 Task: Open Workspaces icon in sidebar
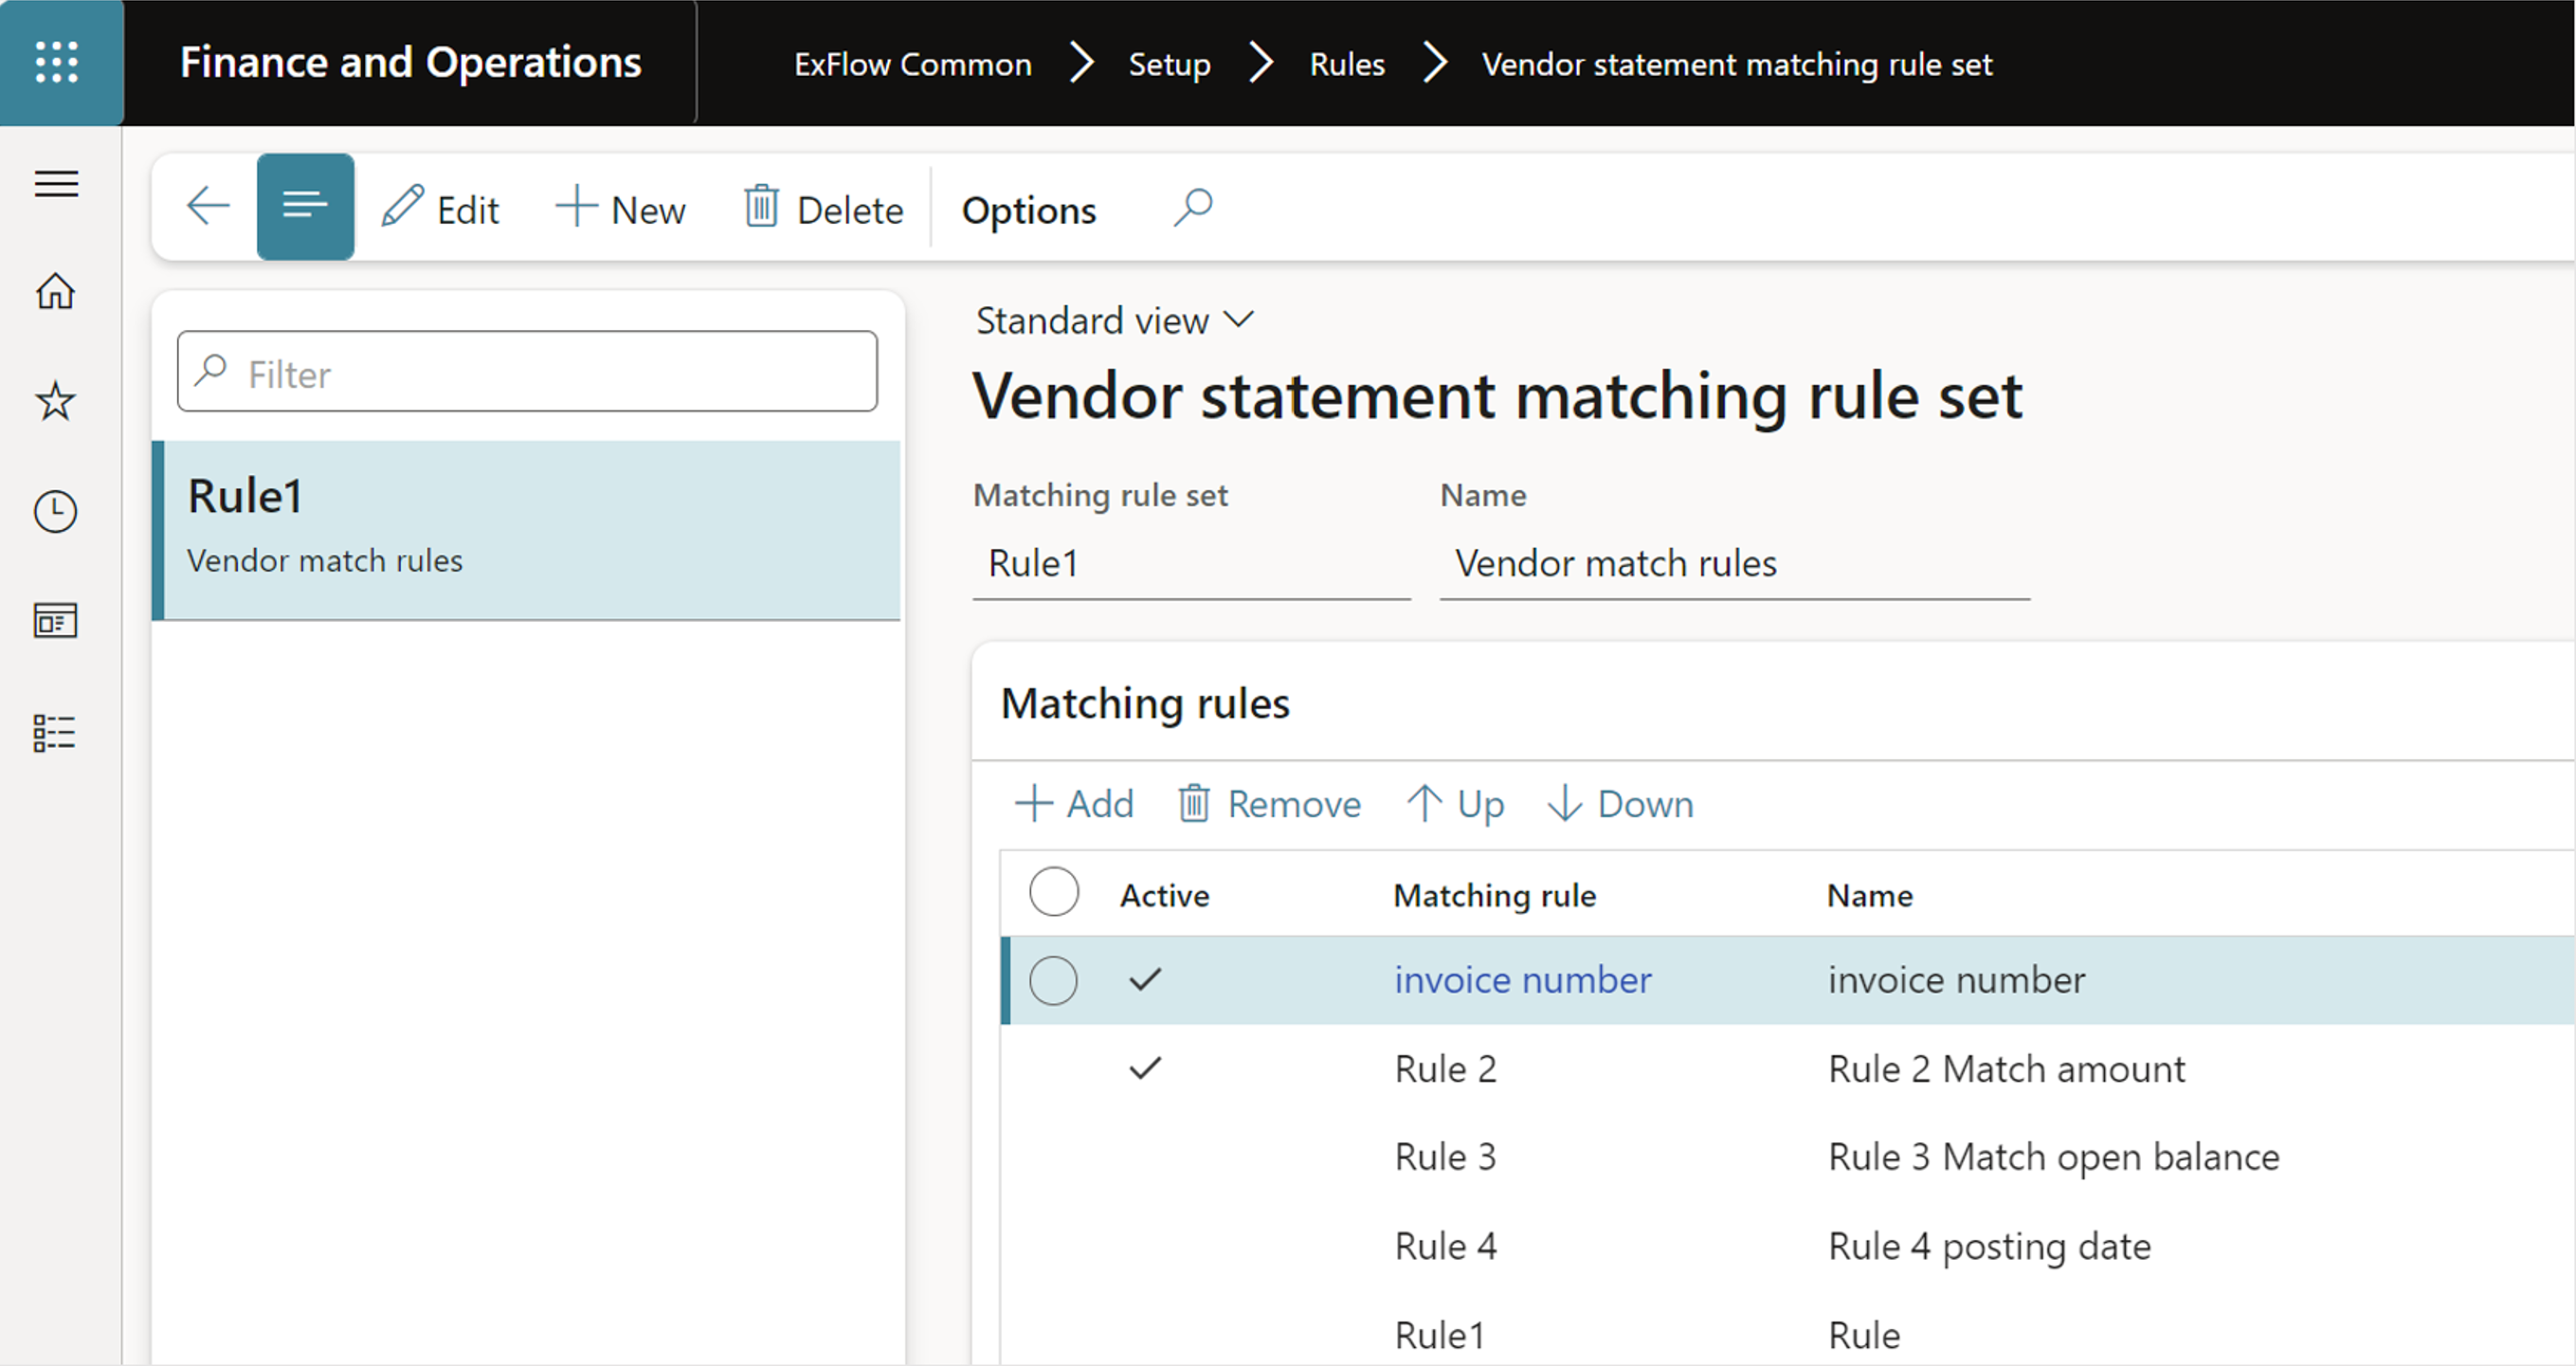pos(56,621)
